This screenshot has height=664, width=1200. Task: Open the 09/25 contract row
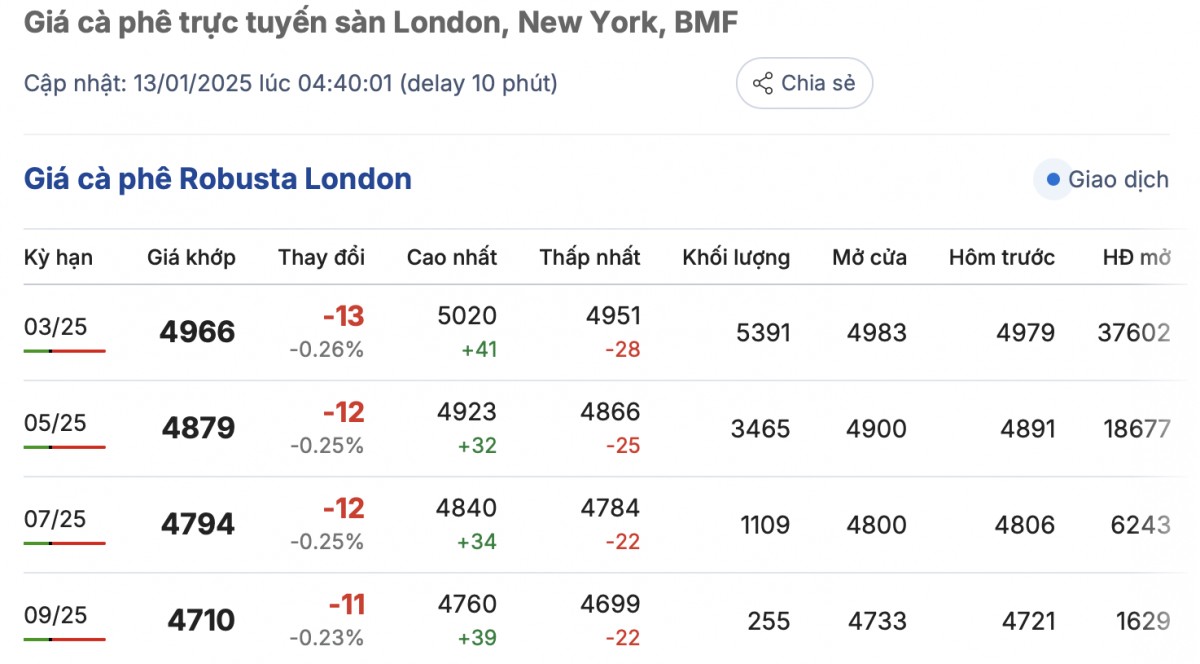pyautogui.click(x=55, y=615)
